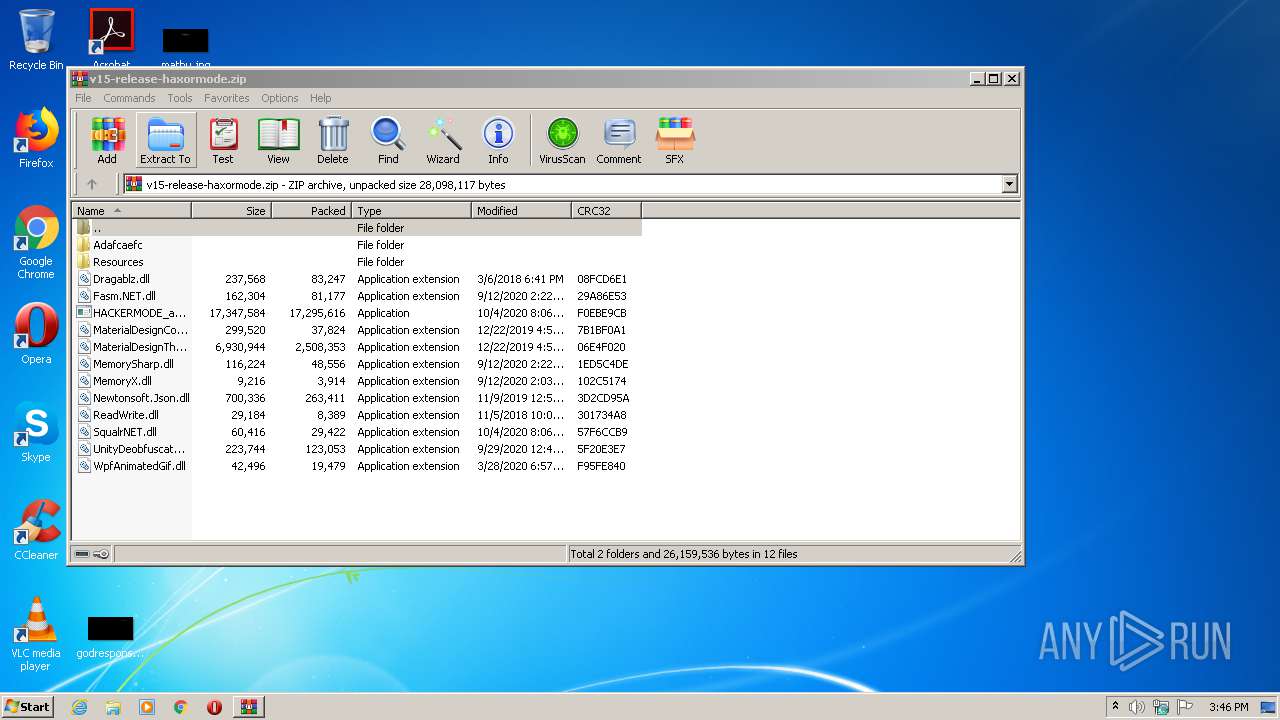1280x720 pixels.
Task: Click the Start button
Action: 27,706
